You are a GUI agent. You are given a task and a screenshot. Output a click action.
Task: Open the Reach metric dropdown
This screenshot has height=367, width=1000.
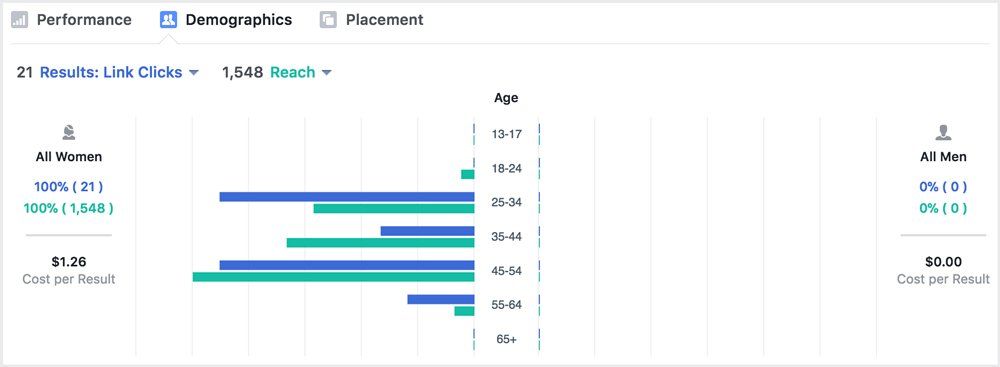pyautogui.click(x=301, y=73)
